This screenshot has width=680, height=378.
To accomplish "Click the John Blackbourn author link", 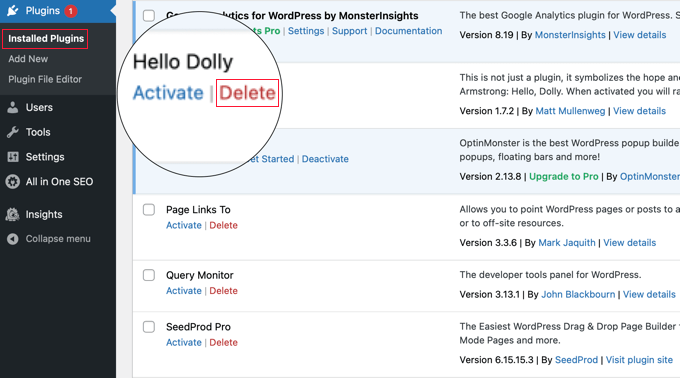I will tap(578, 294).
